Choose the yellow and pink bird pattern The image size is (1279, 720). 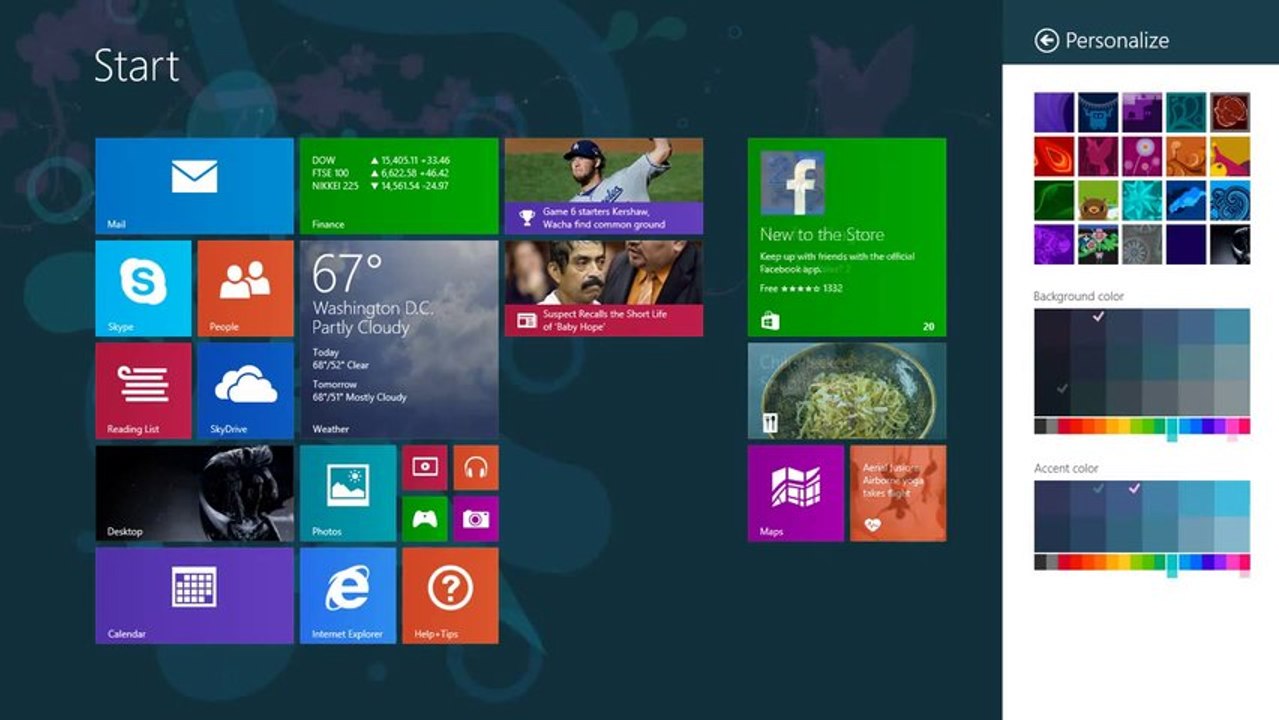pos(1230,156)
